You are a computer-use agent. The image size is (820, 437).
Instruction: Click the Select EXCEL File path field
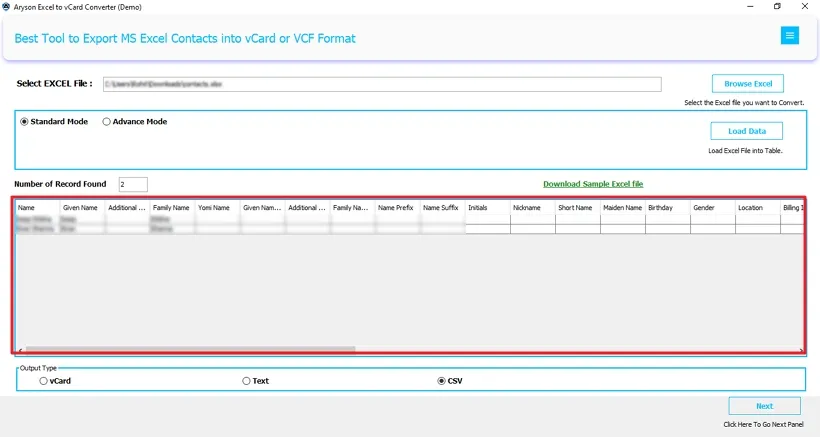pos(382,84)
